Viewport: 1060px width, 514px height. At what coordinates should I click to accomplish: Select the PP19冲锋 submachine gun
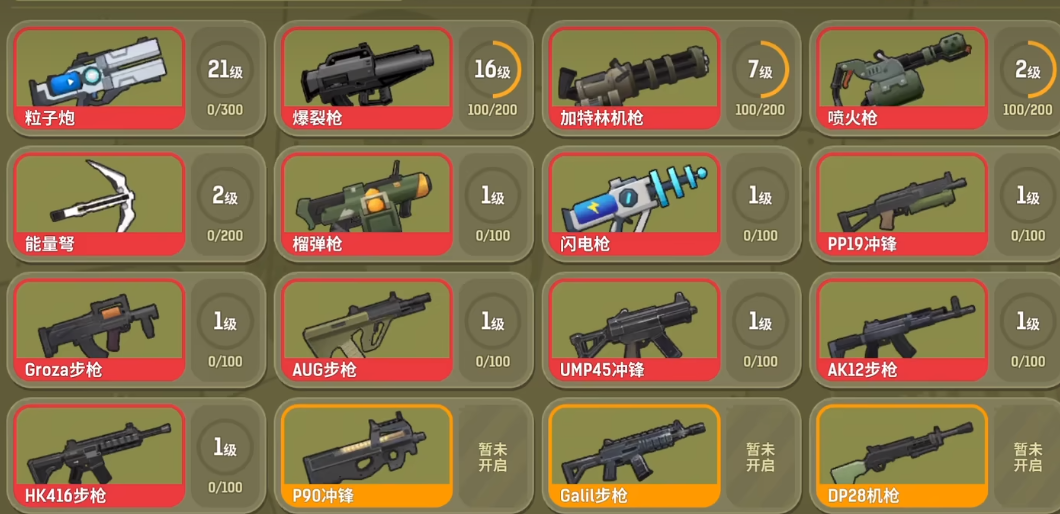[x=902, y=204]
